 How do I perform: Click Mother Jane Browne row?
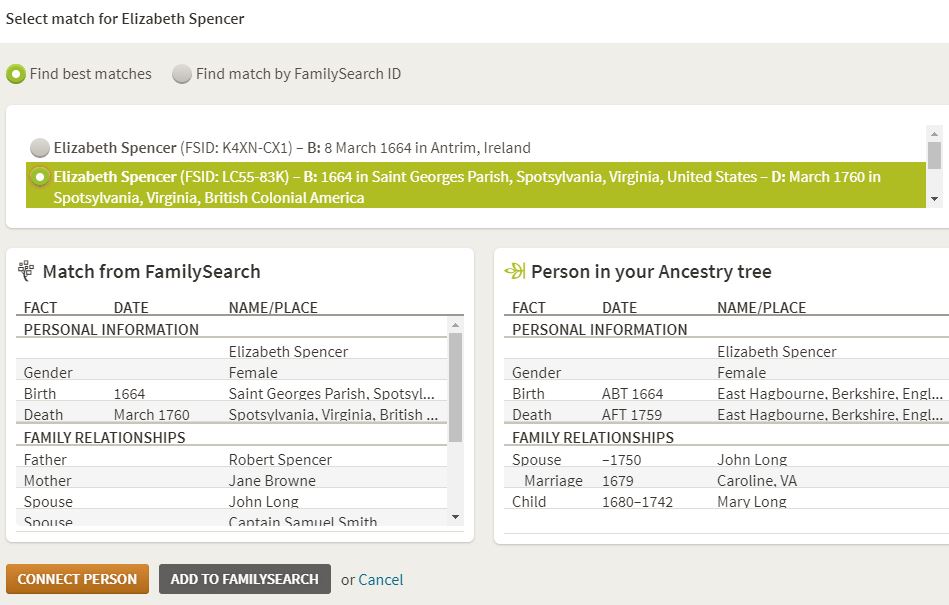click(230, 481)
